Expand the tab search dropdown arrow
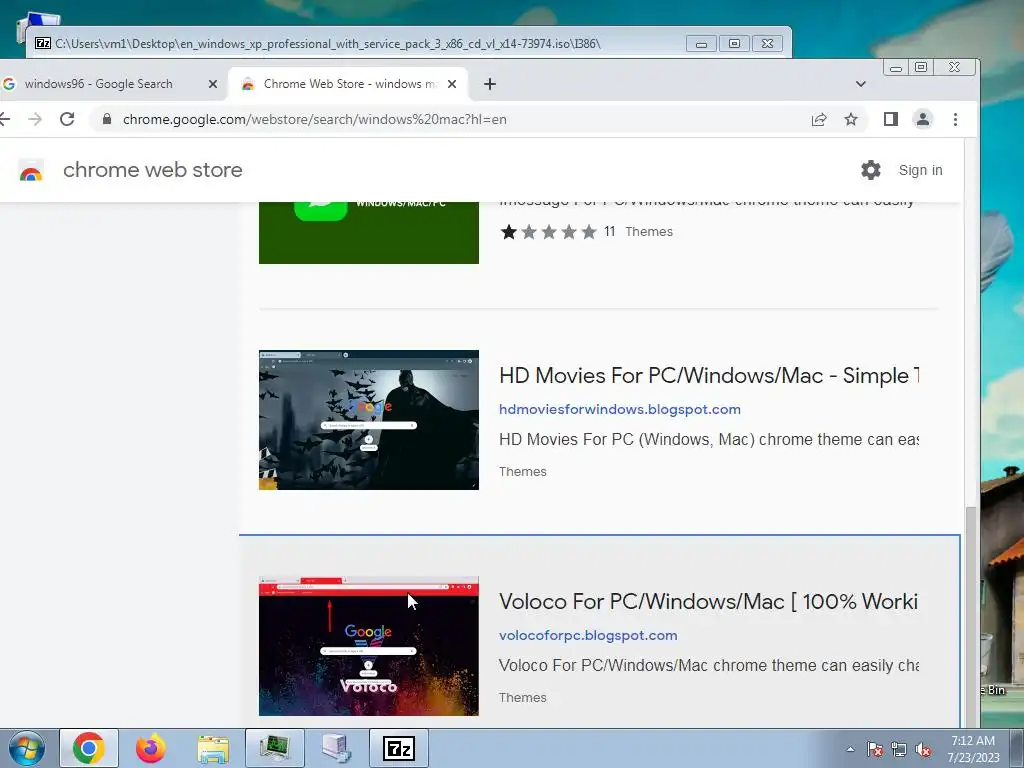 861,84
